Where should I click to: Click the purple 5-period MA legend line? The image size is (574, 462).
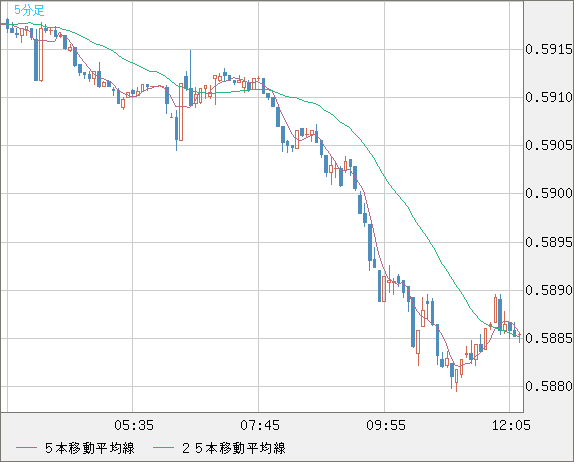click(x=26, y=448)
